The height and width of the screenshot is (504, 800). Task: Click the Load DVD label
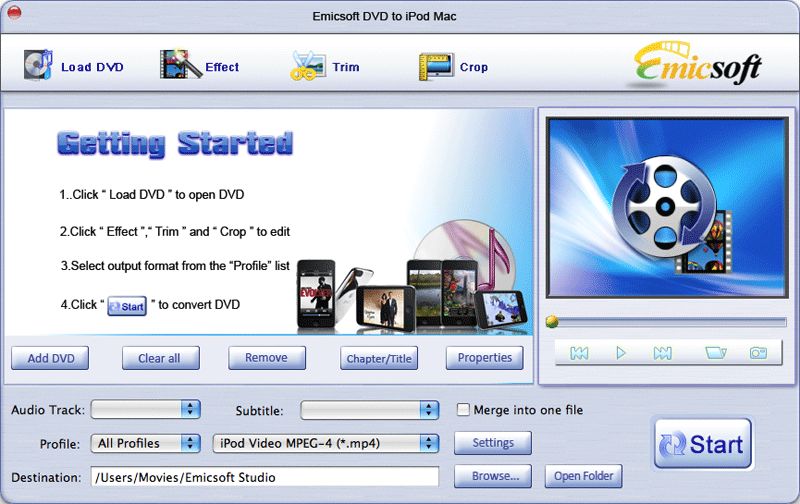point(92,67)
